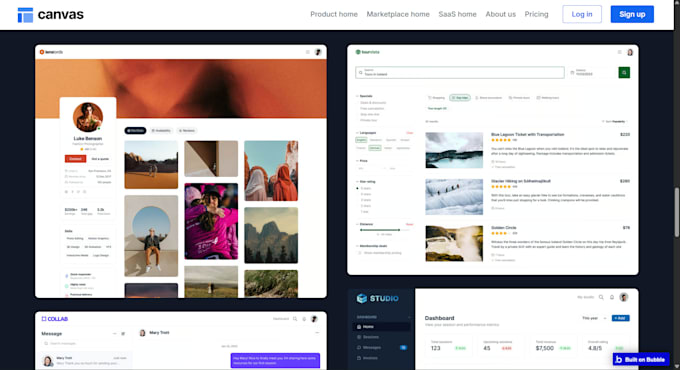Click the blue Sign up button
Screen dimensions: 680x370
[632, 14]
